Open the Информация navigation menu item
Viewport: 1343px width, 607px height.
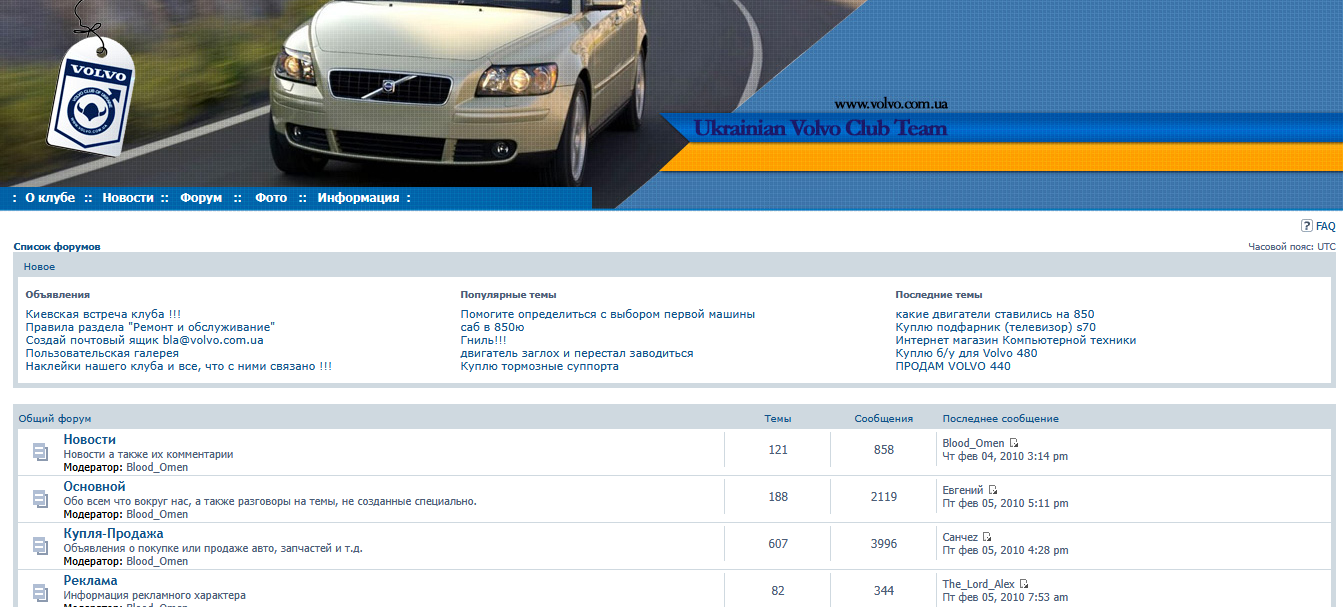pyautogui.click(x=358, y=198)
